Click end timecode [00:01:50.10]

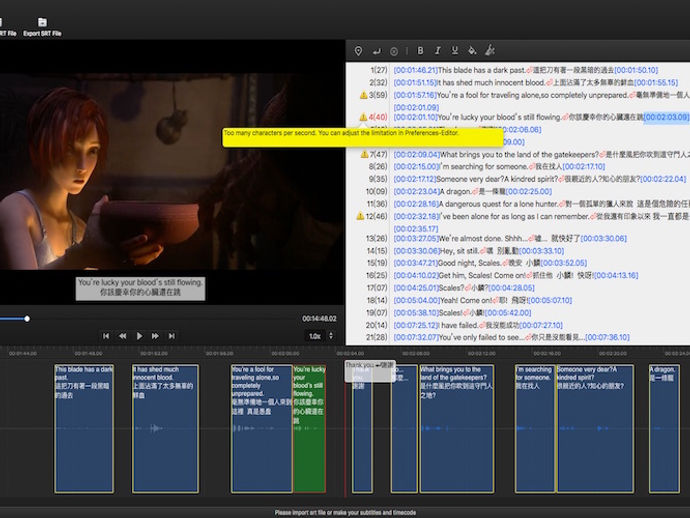[x=636, y=70]
